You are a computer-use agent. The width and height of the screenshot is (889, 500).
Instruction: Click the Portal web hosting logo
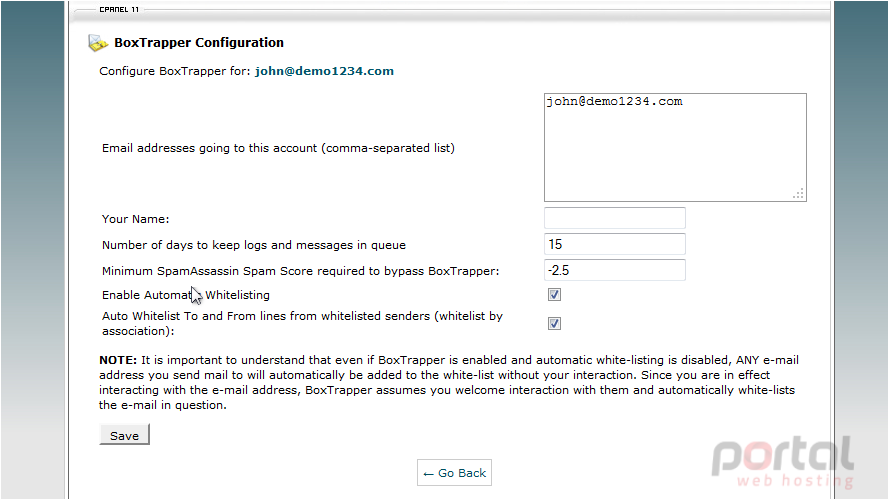783,461
